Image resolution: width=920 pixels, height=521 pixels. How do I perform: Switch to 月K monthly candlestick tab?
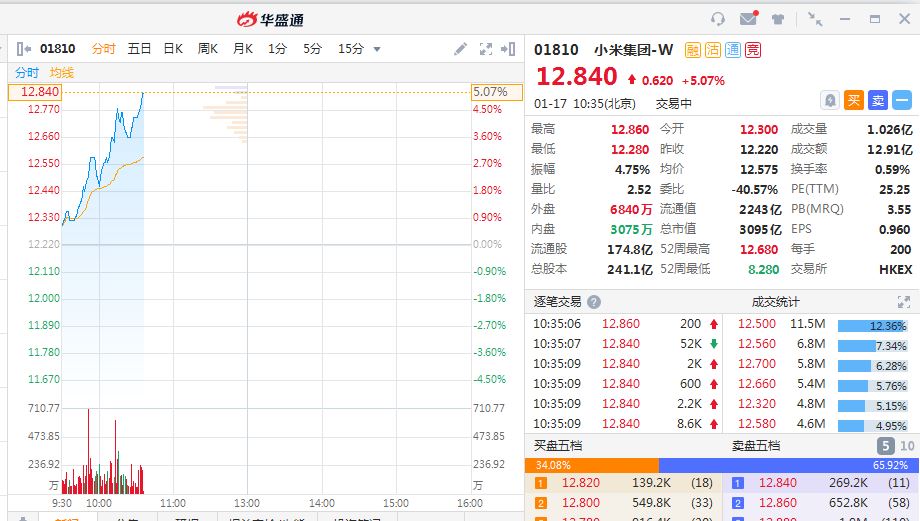tap(242, 49)
